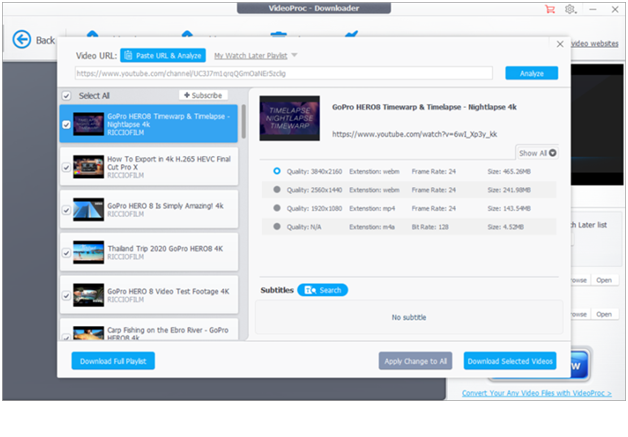Toggle GoPro HERO 8 Is Simply Amazing checkbox
Image resolution: width=628 pixels, height=437 pixels.
point(66,210)
